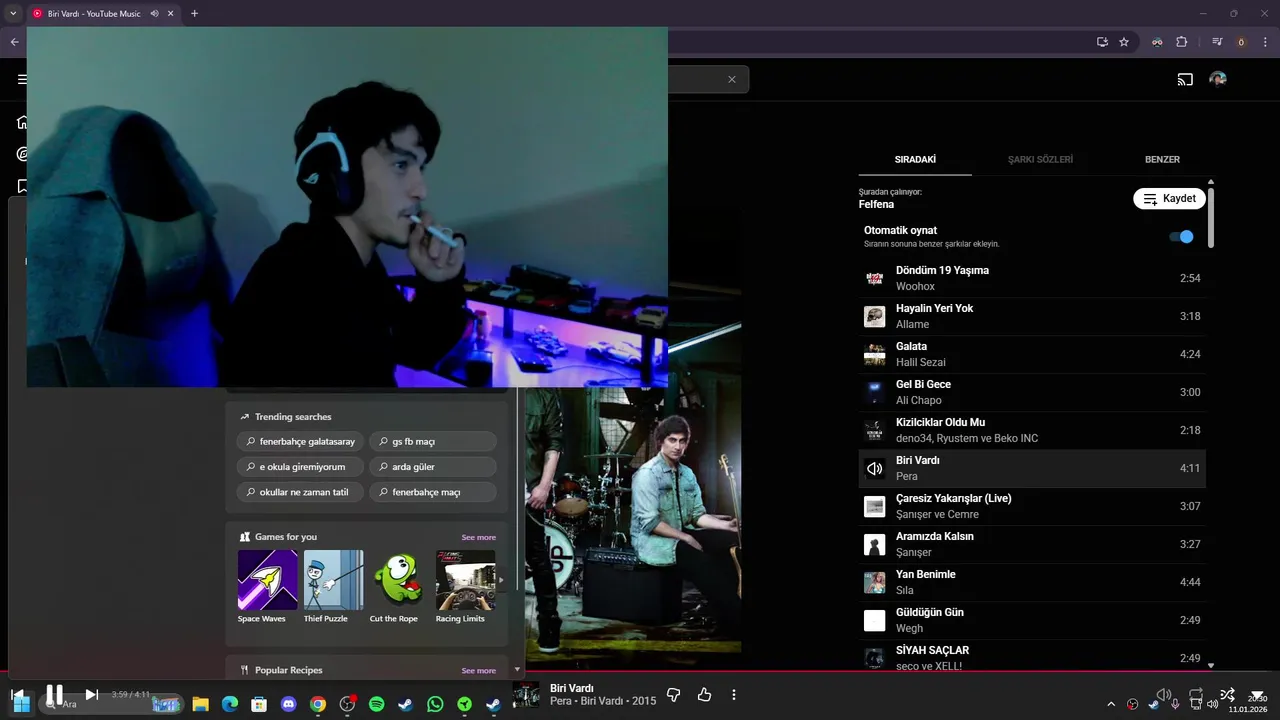Search trending term gs fb maçı
This screenshot has width=1280, height=720.
click(x=433, y=441)
